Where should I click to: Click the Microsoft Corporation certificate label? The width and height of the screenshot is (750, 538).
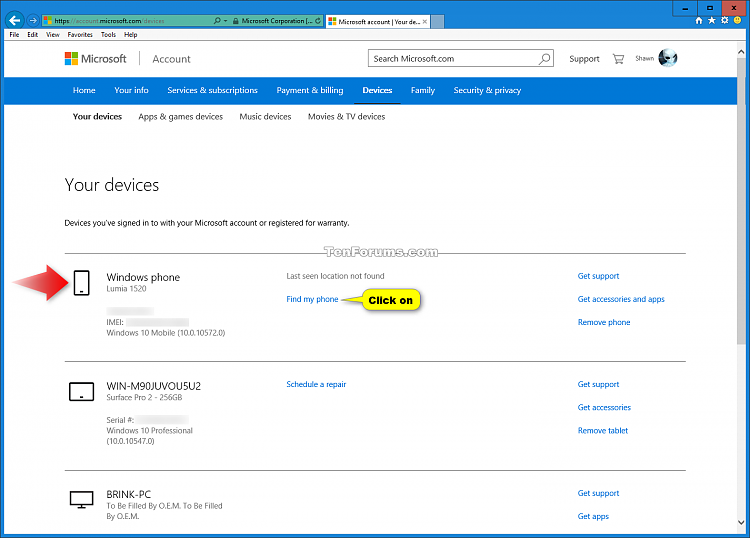[277, 21]
